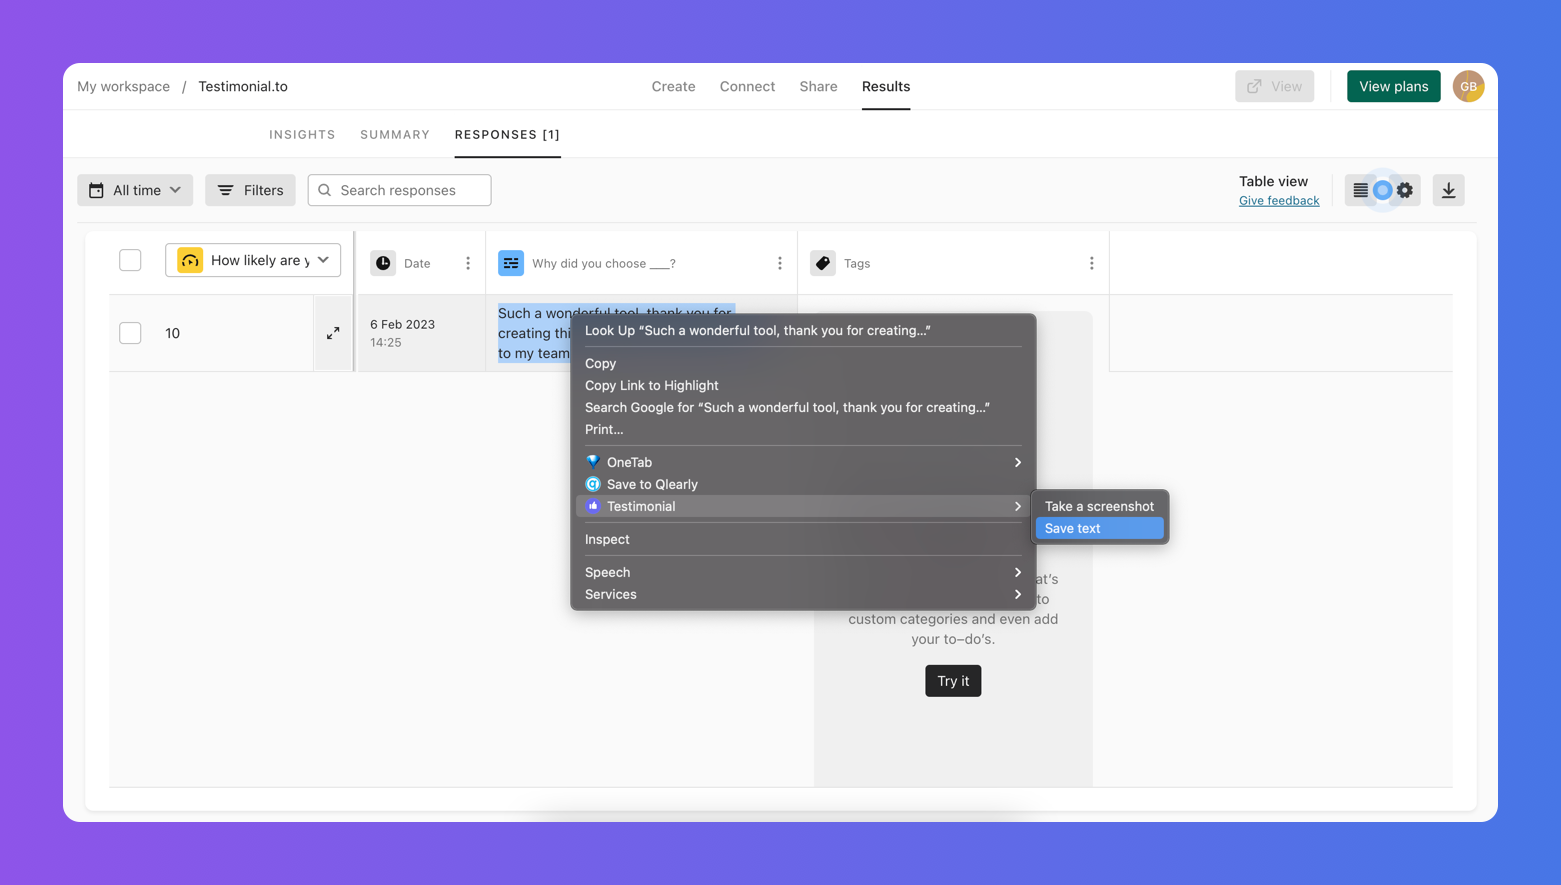Click the Testimonial extension icon
This screenshot has width=1561, height=885.
[593, 506]
